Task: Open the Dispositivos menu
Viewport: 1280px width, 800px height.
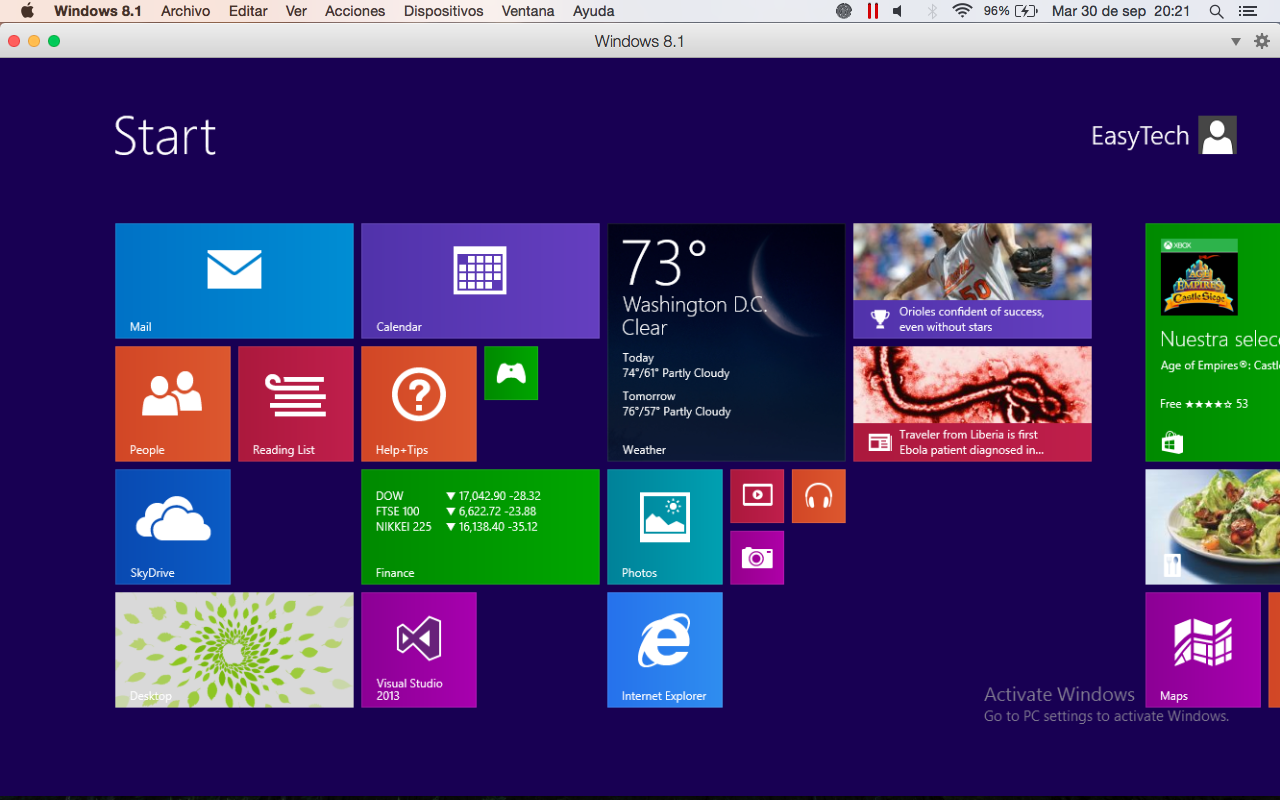Action: tap(443, 11)
